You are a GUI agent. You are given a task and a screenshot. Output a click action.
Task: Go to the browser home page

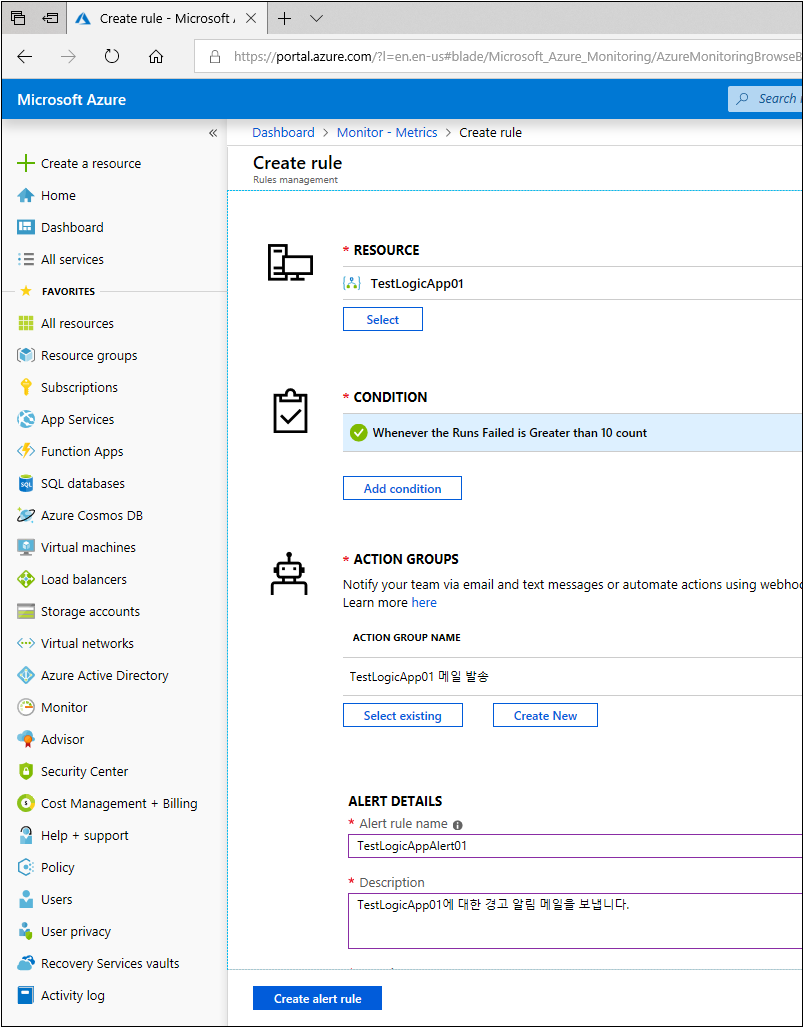tap(156, 57)
